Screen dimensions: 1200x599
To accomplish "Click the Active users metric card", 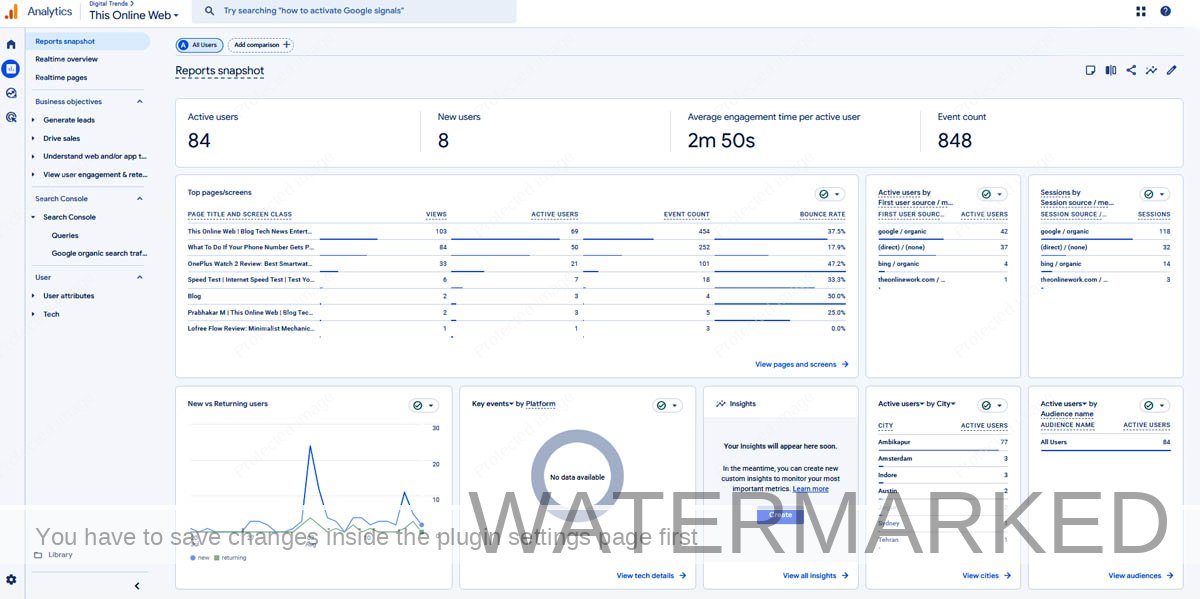I will (x=298, y=132).
